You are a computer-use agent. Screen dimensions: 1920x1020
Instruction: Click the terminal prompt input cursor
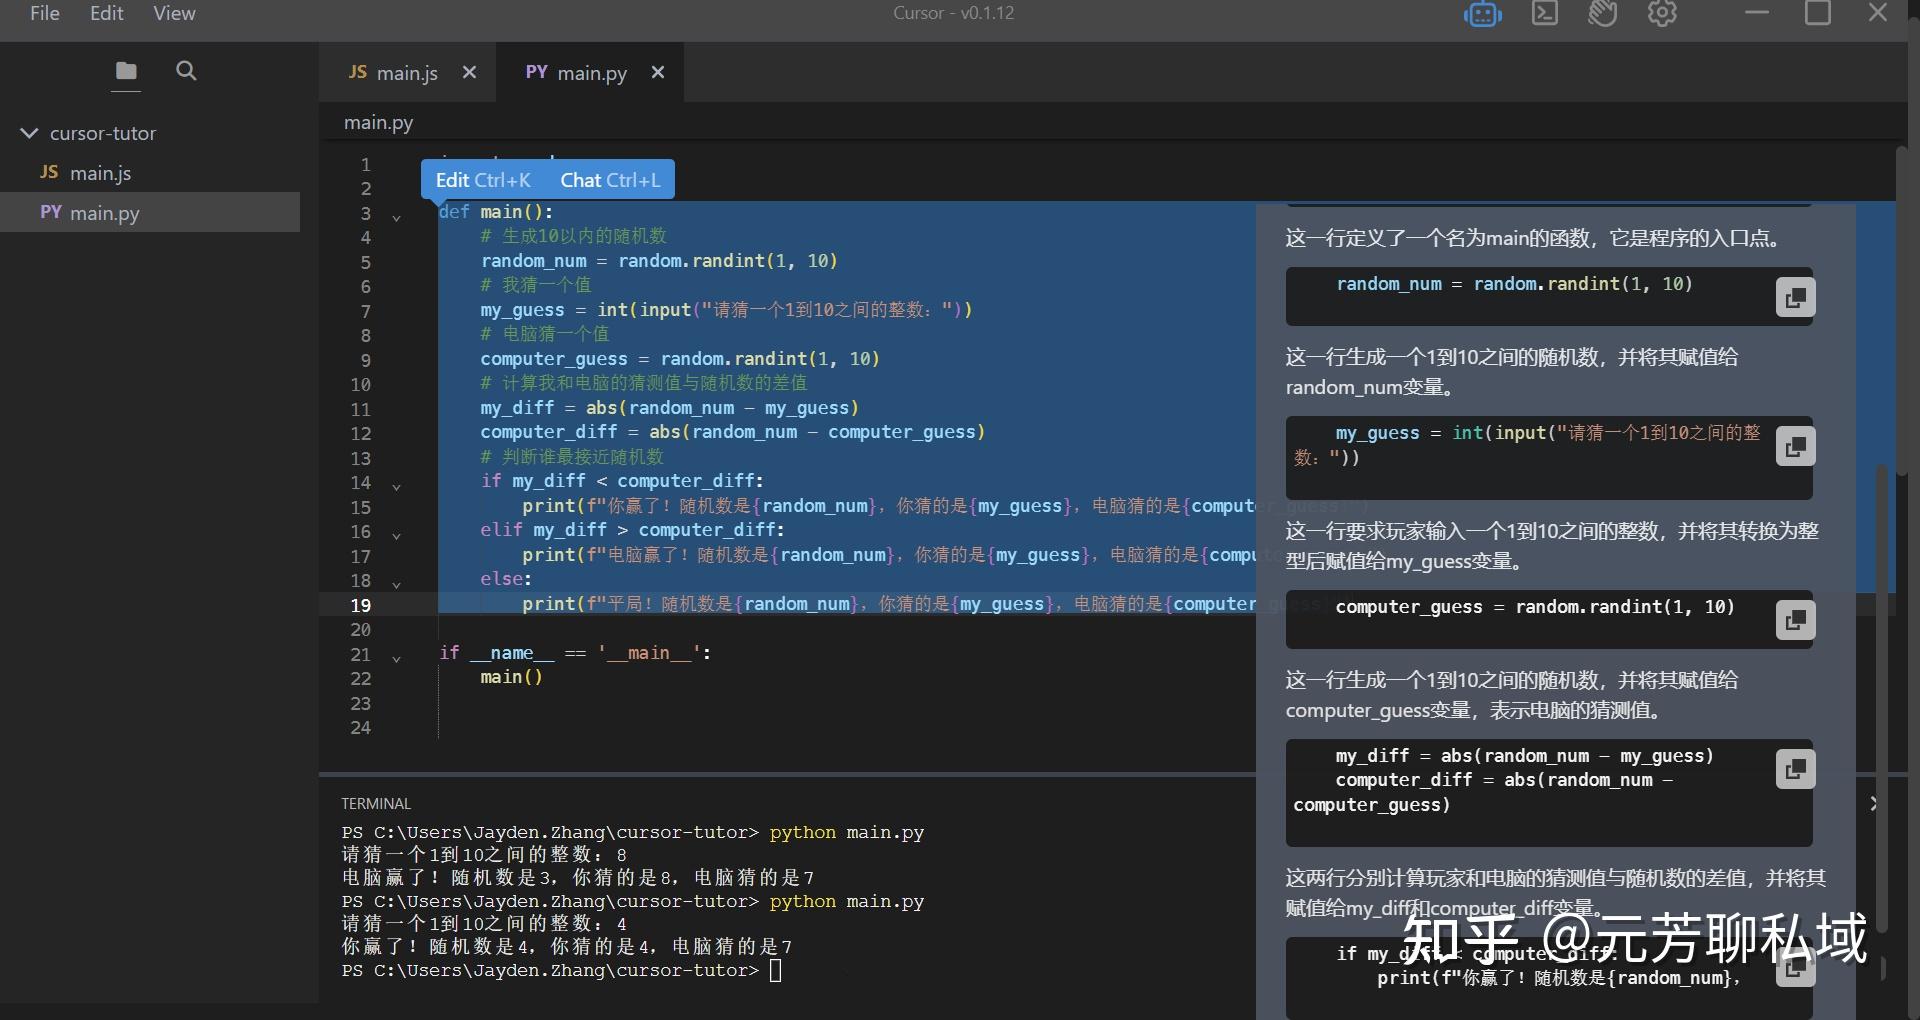coord(775,970)
